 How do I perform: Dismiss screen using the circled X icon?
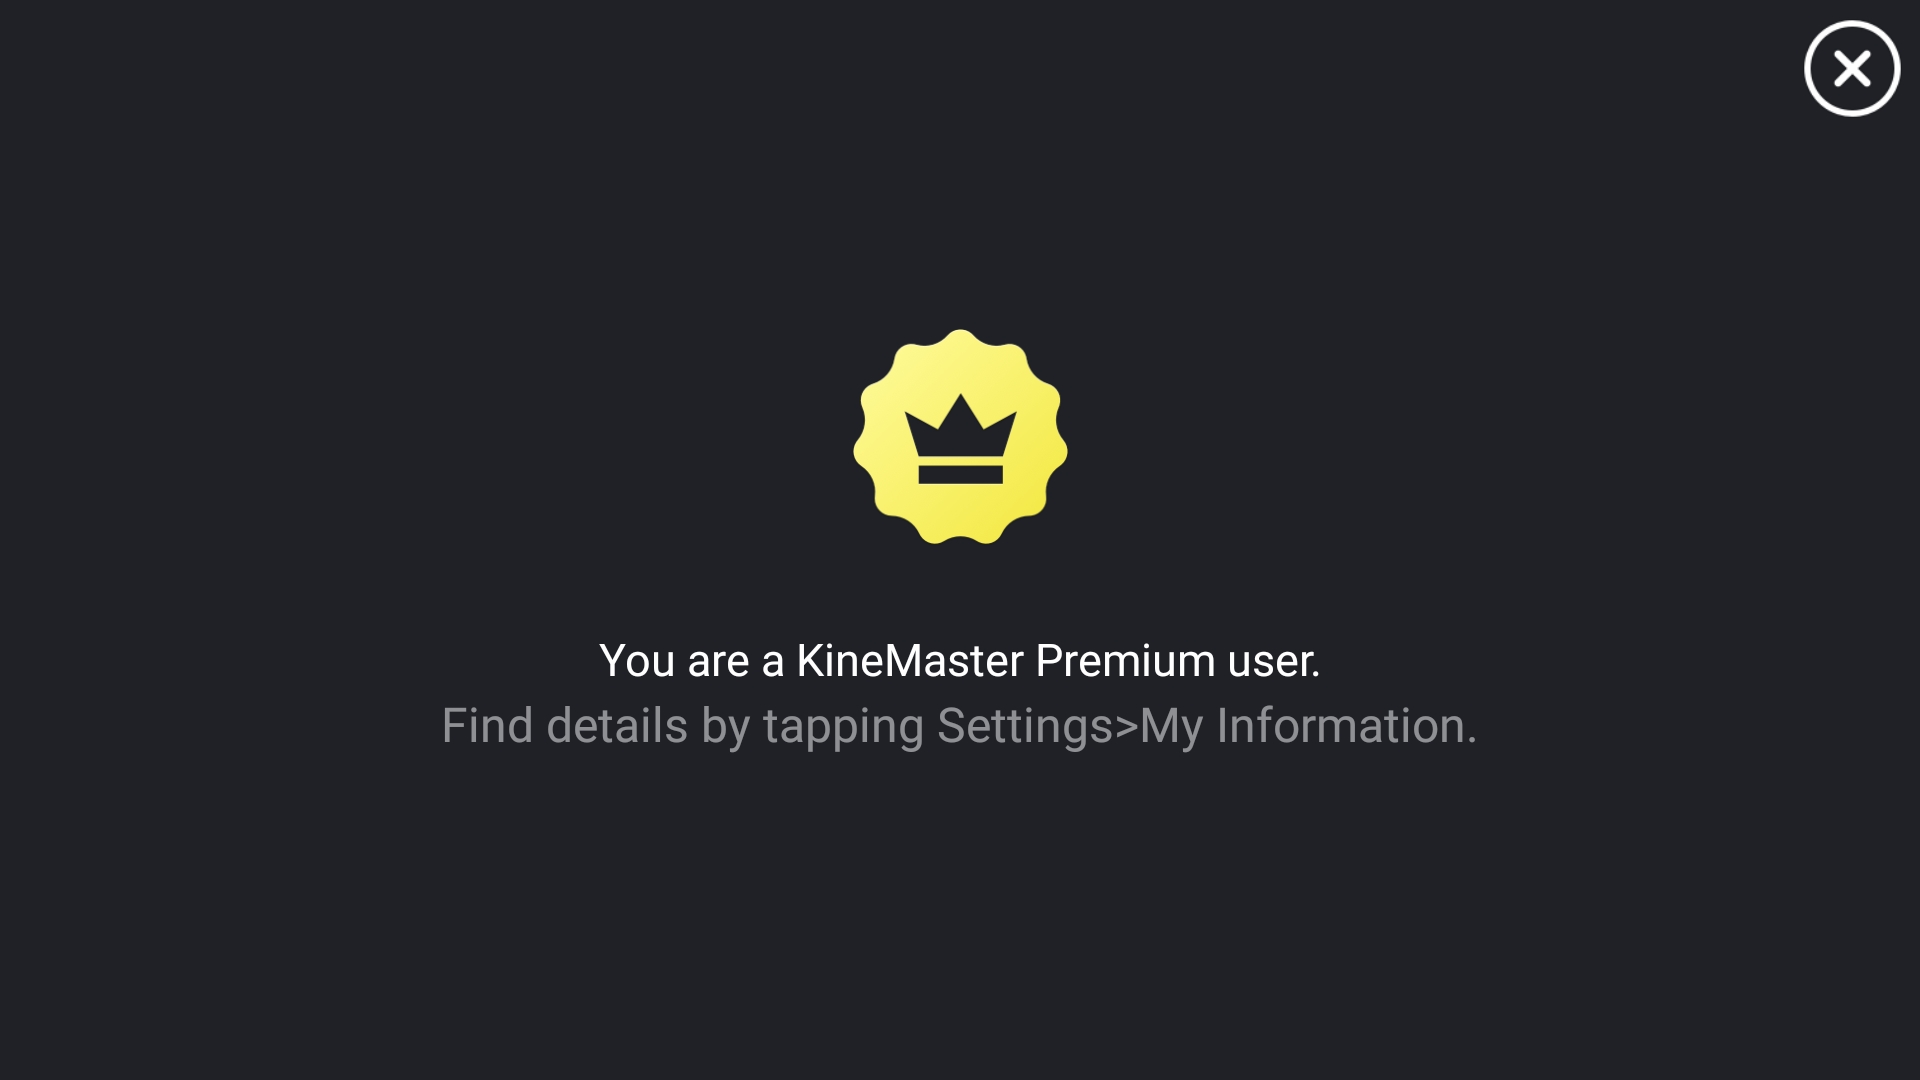point(1852,69)
